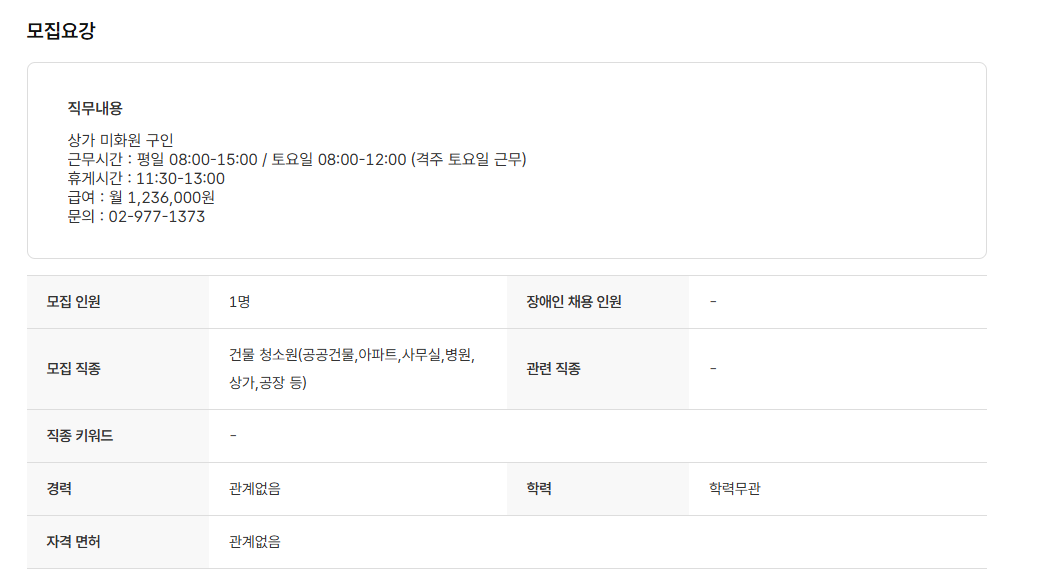This screenshot has width=1050, height=581.
Task: Click the 자격 면허 label cell
Action: point(74,542)
